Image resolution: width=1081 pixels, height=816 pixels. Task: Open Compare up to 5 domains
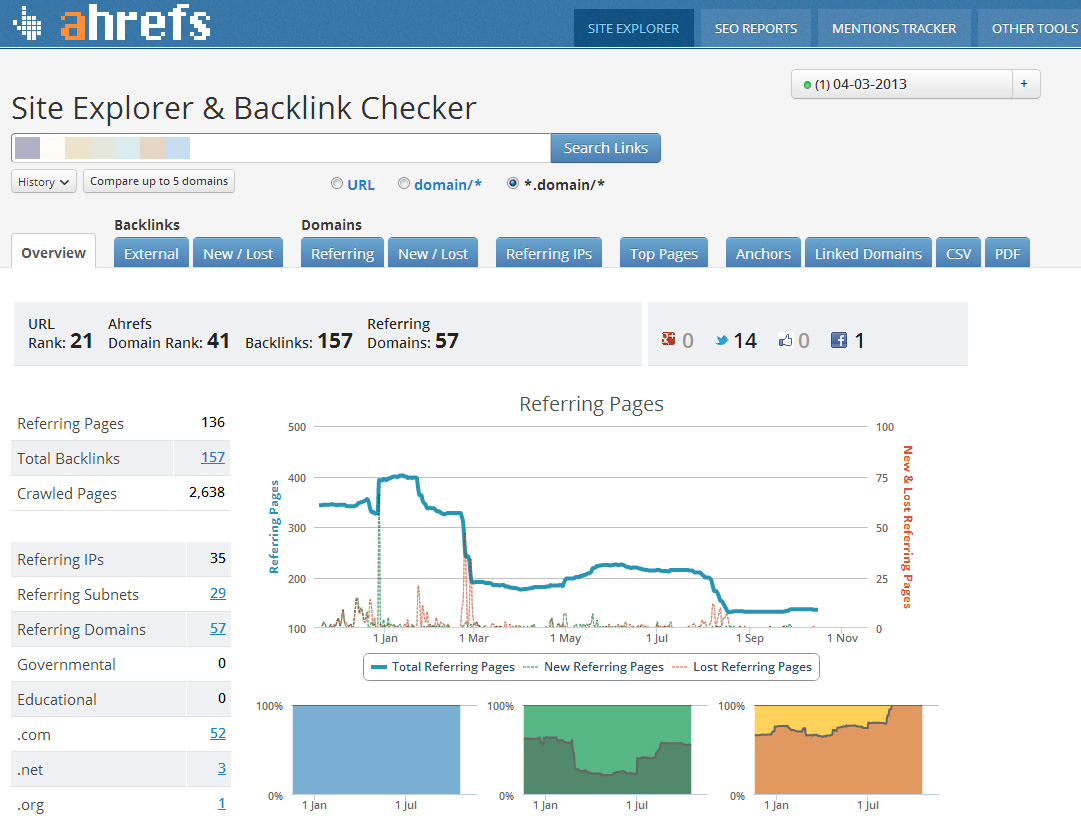[160, 181]
